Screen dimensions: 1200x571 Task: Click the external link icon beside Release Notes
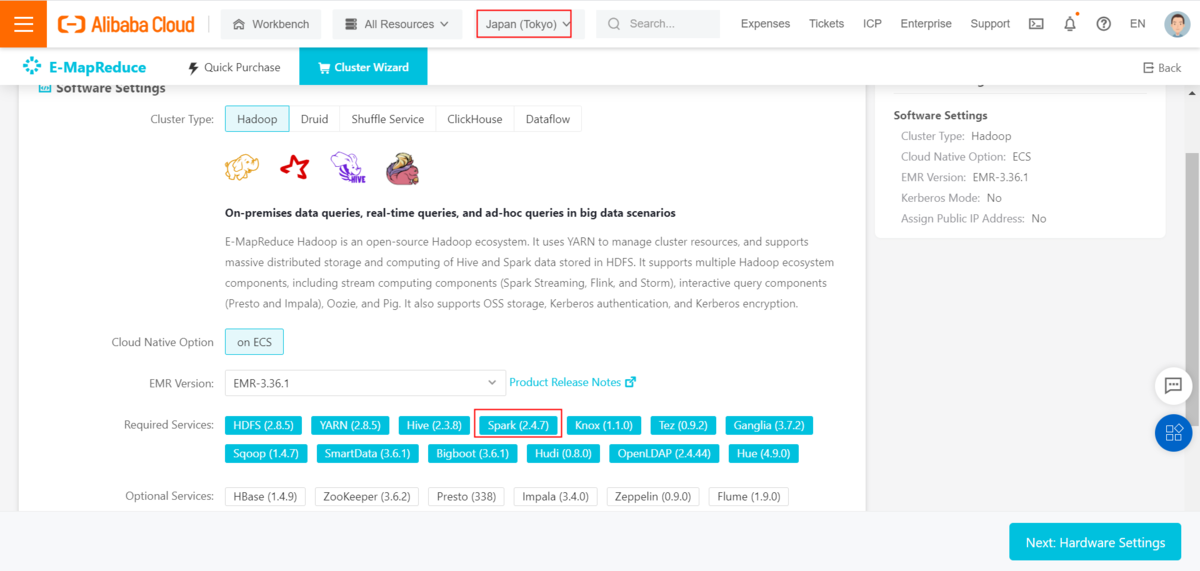[x=630, y=382]
